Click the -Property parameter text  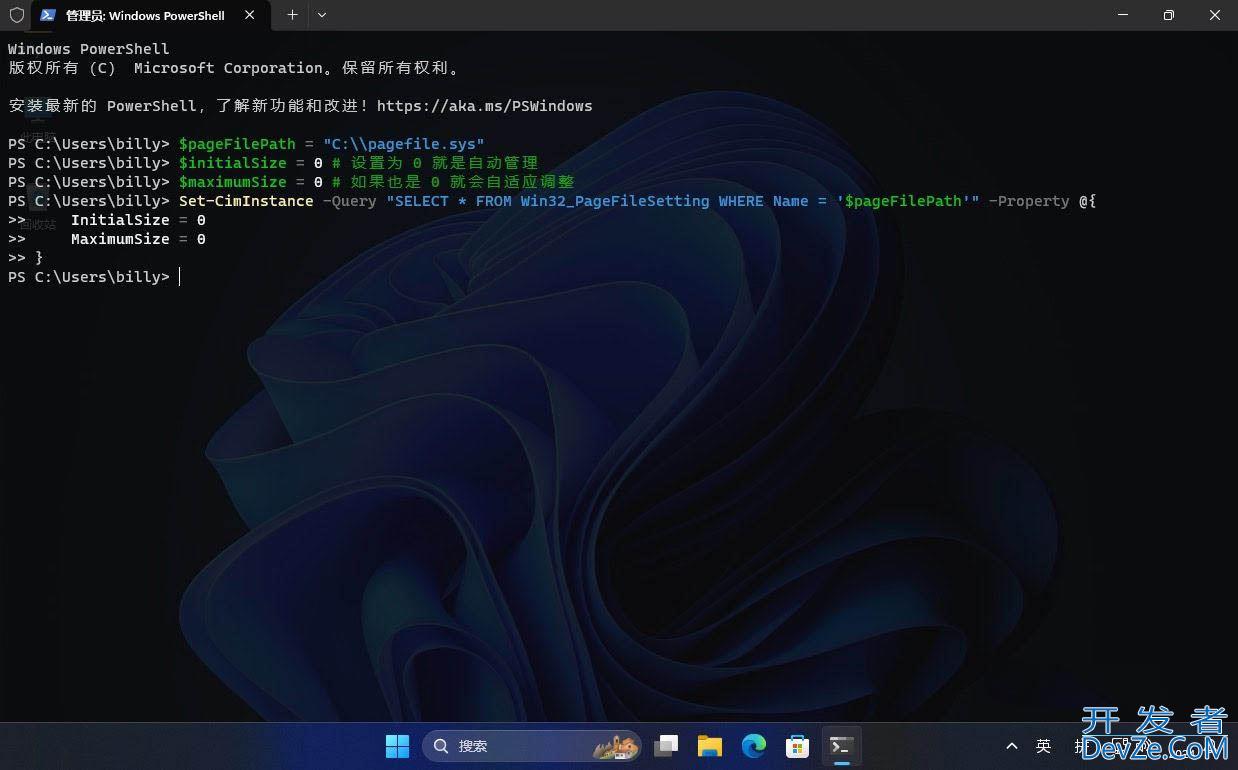[x=1029, y=201]
